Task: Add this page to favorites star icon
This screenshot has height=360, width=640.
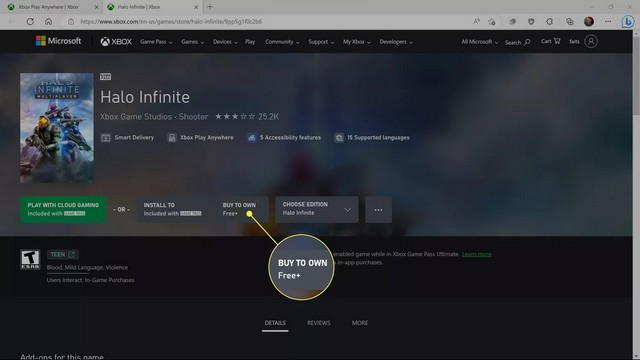Action: (x=492, y=22)
